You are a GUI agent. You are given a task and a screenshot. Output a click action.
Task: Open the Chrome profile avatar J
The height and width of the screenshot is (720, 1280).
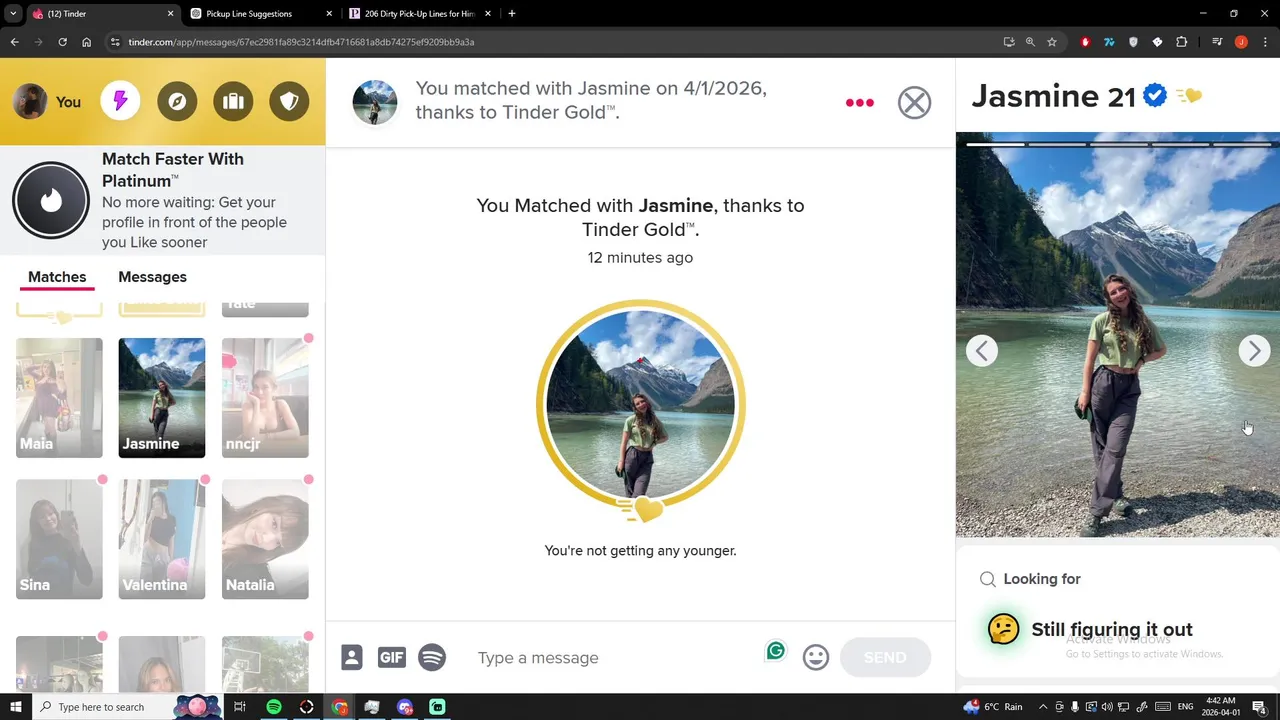tap(1241, 42)
